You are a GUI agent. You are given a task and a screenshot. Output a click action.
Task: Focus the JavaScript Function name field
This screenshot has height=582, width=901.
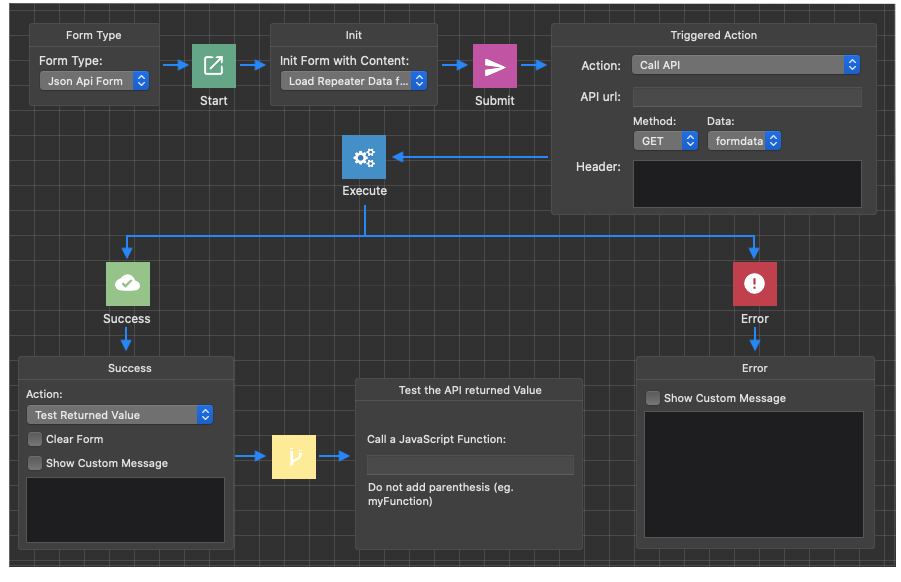[470, 465]
